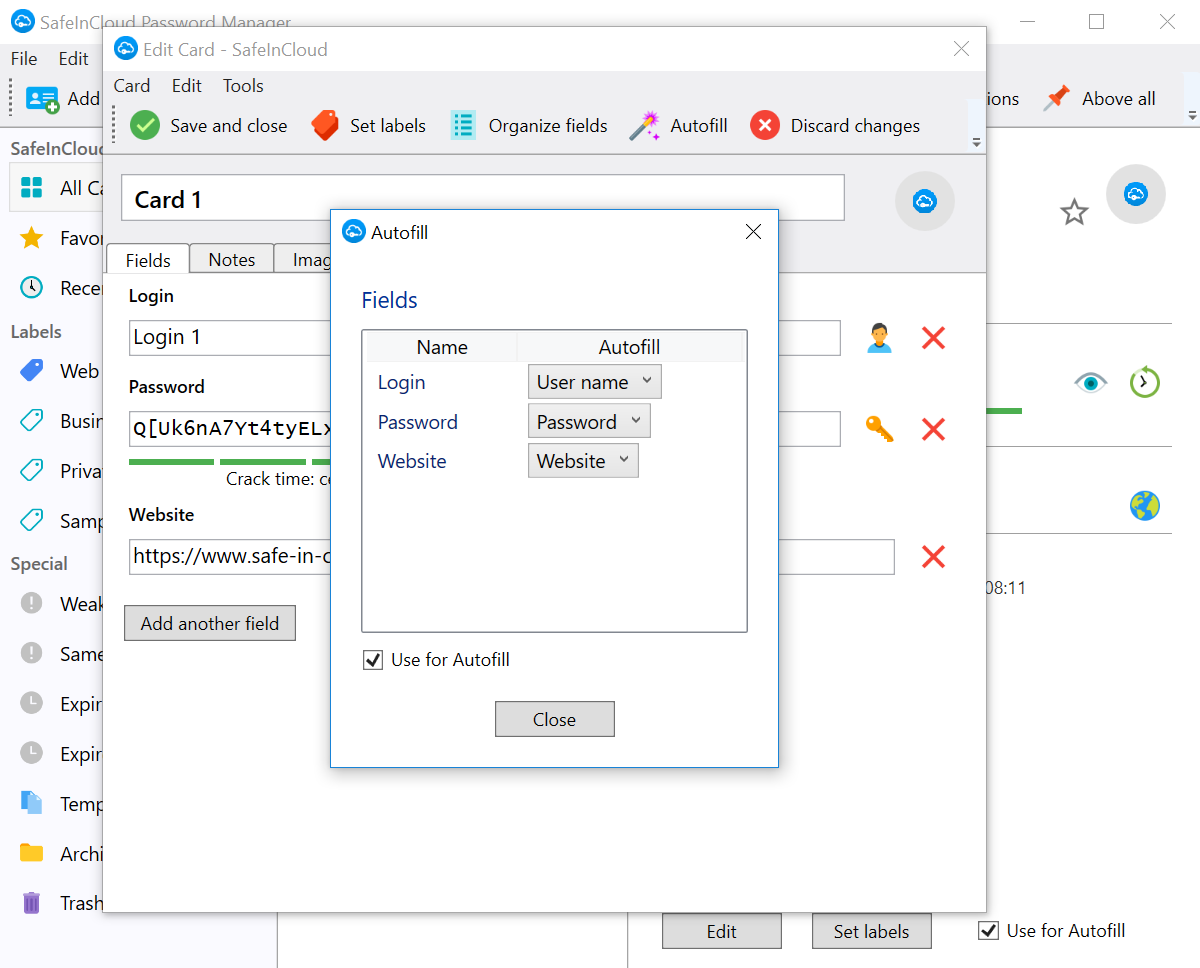Switch to the Notes tab
Image resolution: width=1200 pixels, height=968 pixels.
coord(232,259)
